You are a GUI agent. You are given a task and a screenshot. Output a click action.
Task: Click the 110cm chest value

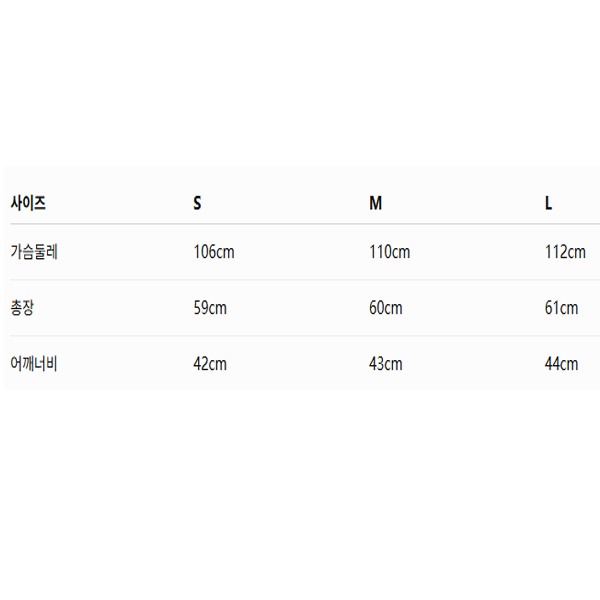[x=390, y=252]
